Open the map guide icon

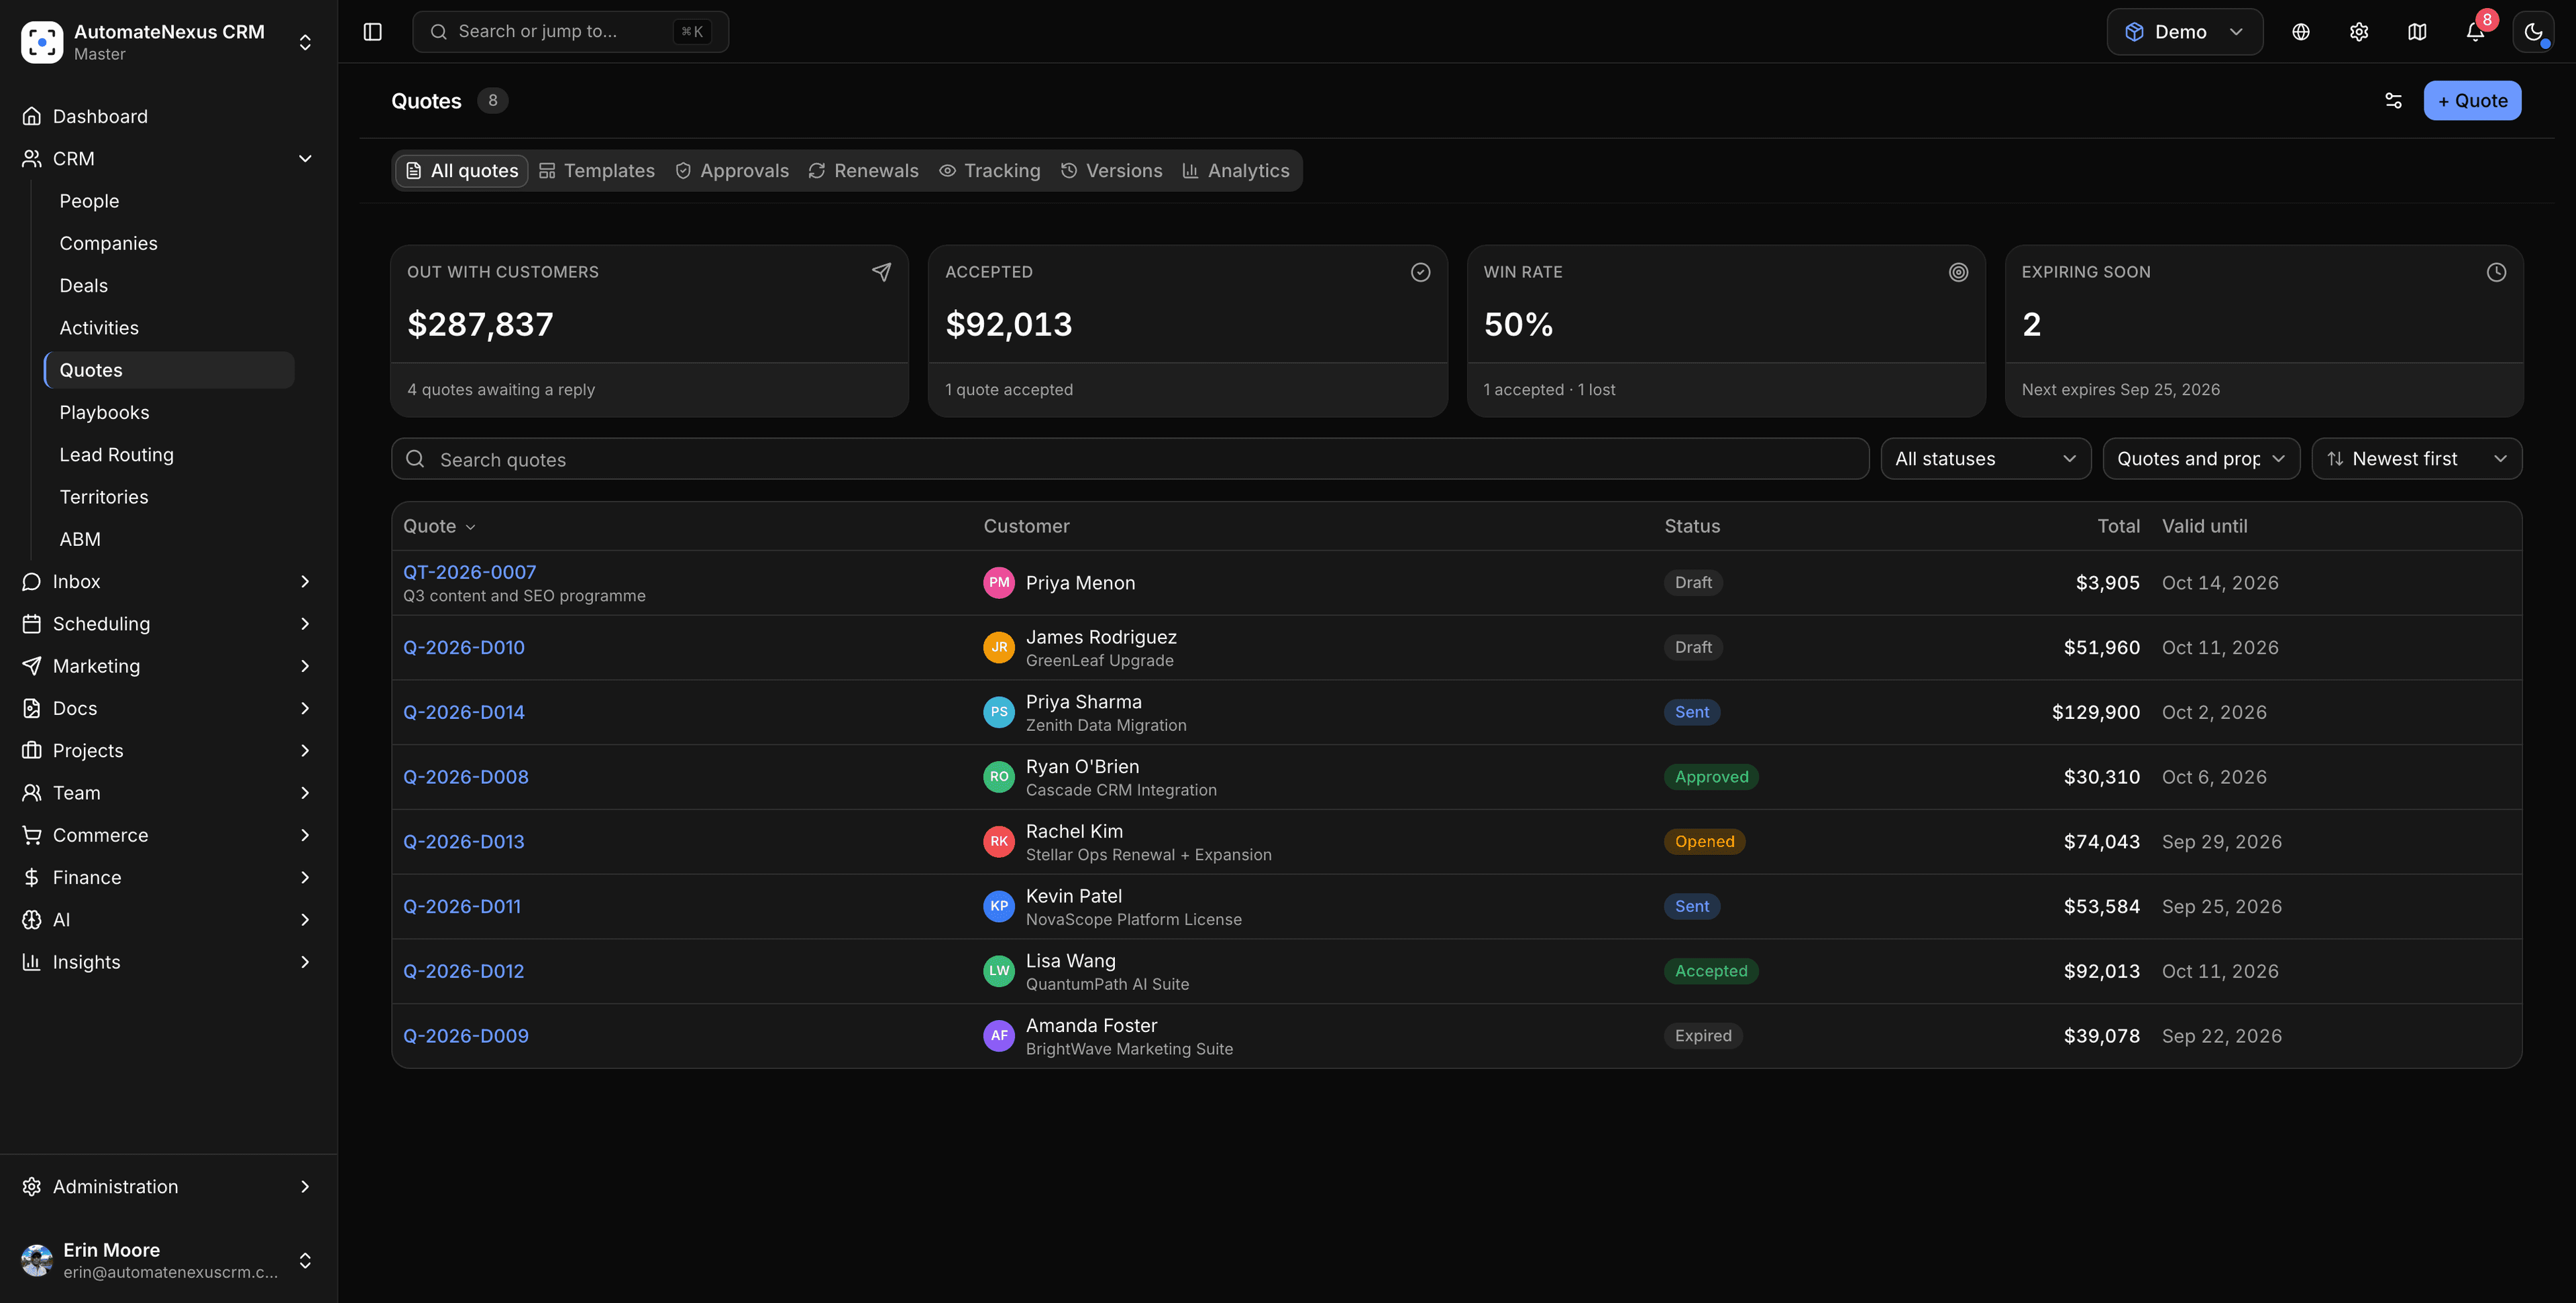[x=2417, y=32]
